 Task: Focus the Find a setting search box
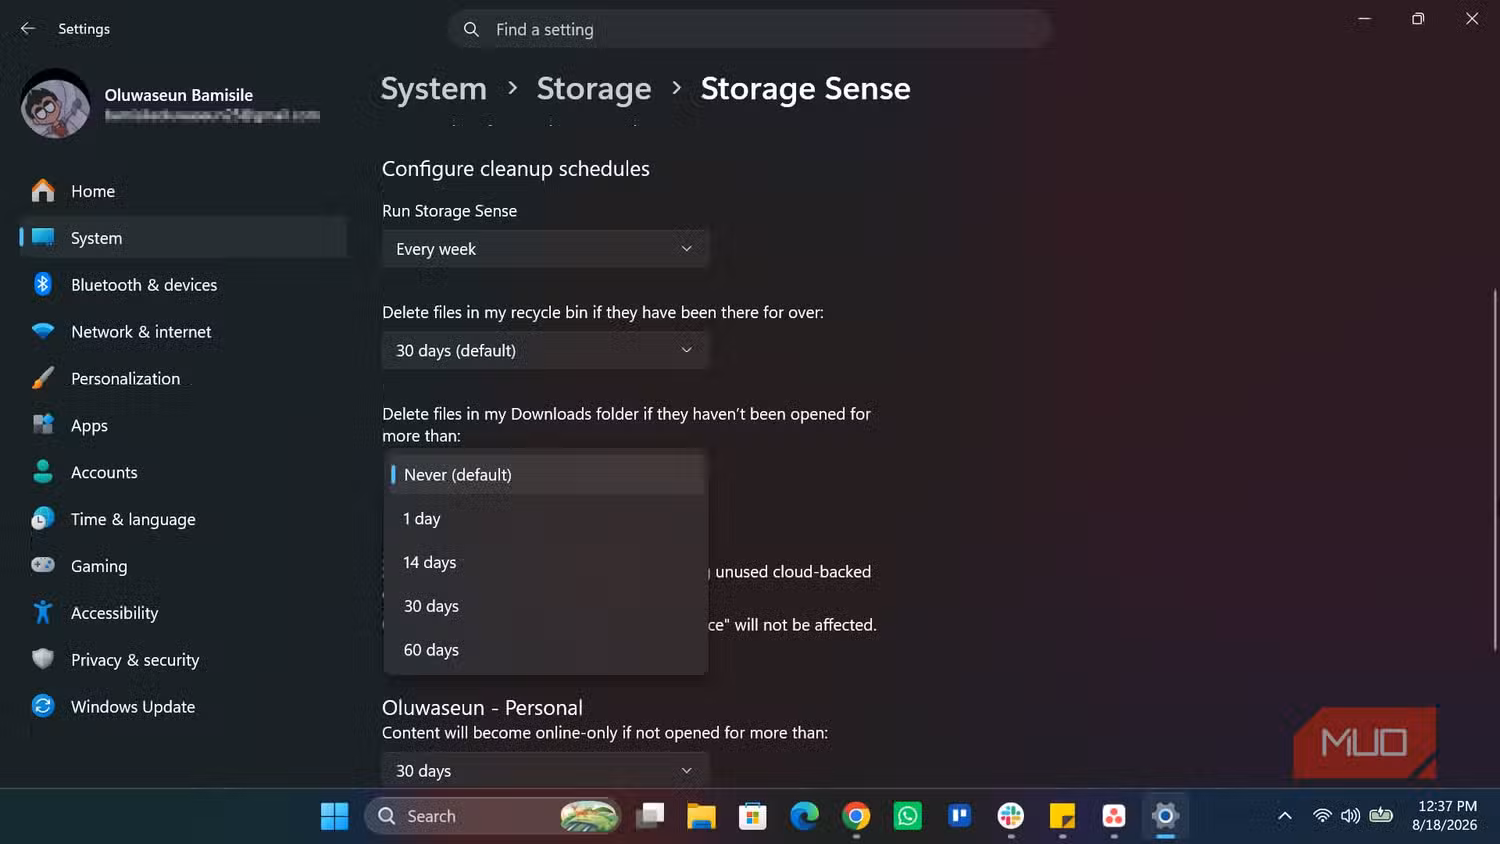point(750,30)
